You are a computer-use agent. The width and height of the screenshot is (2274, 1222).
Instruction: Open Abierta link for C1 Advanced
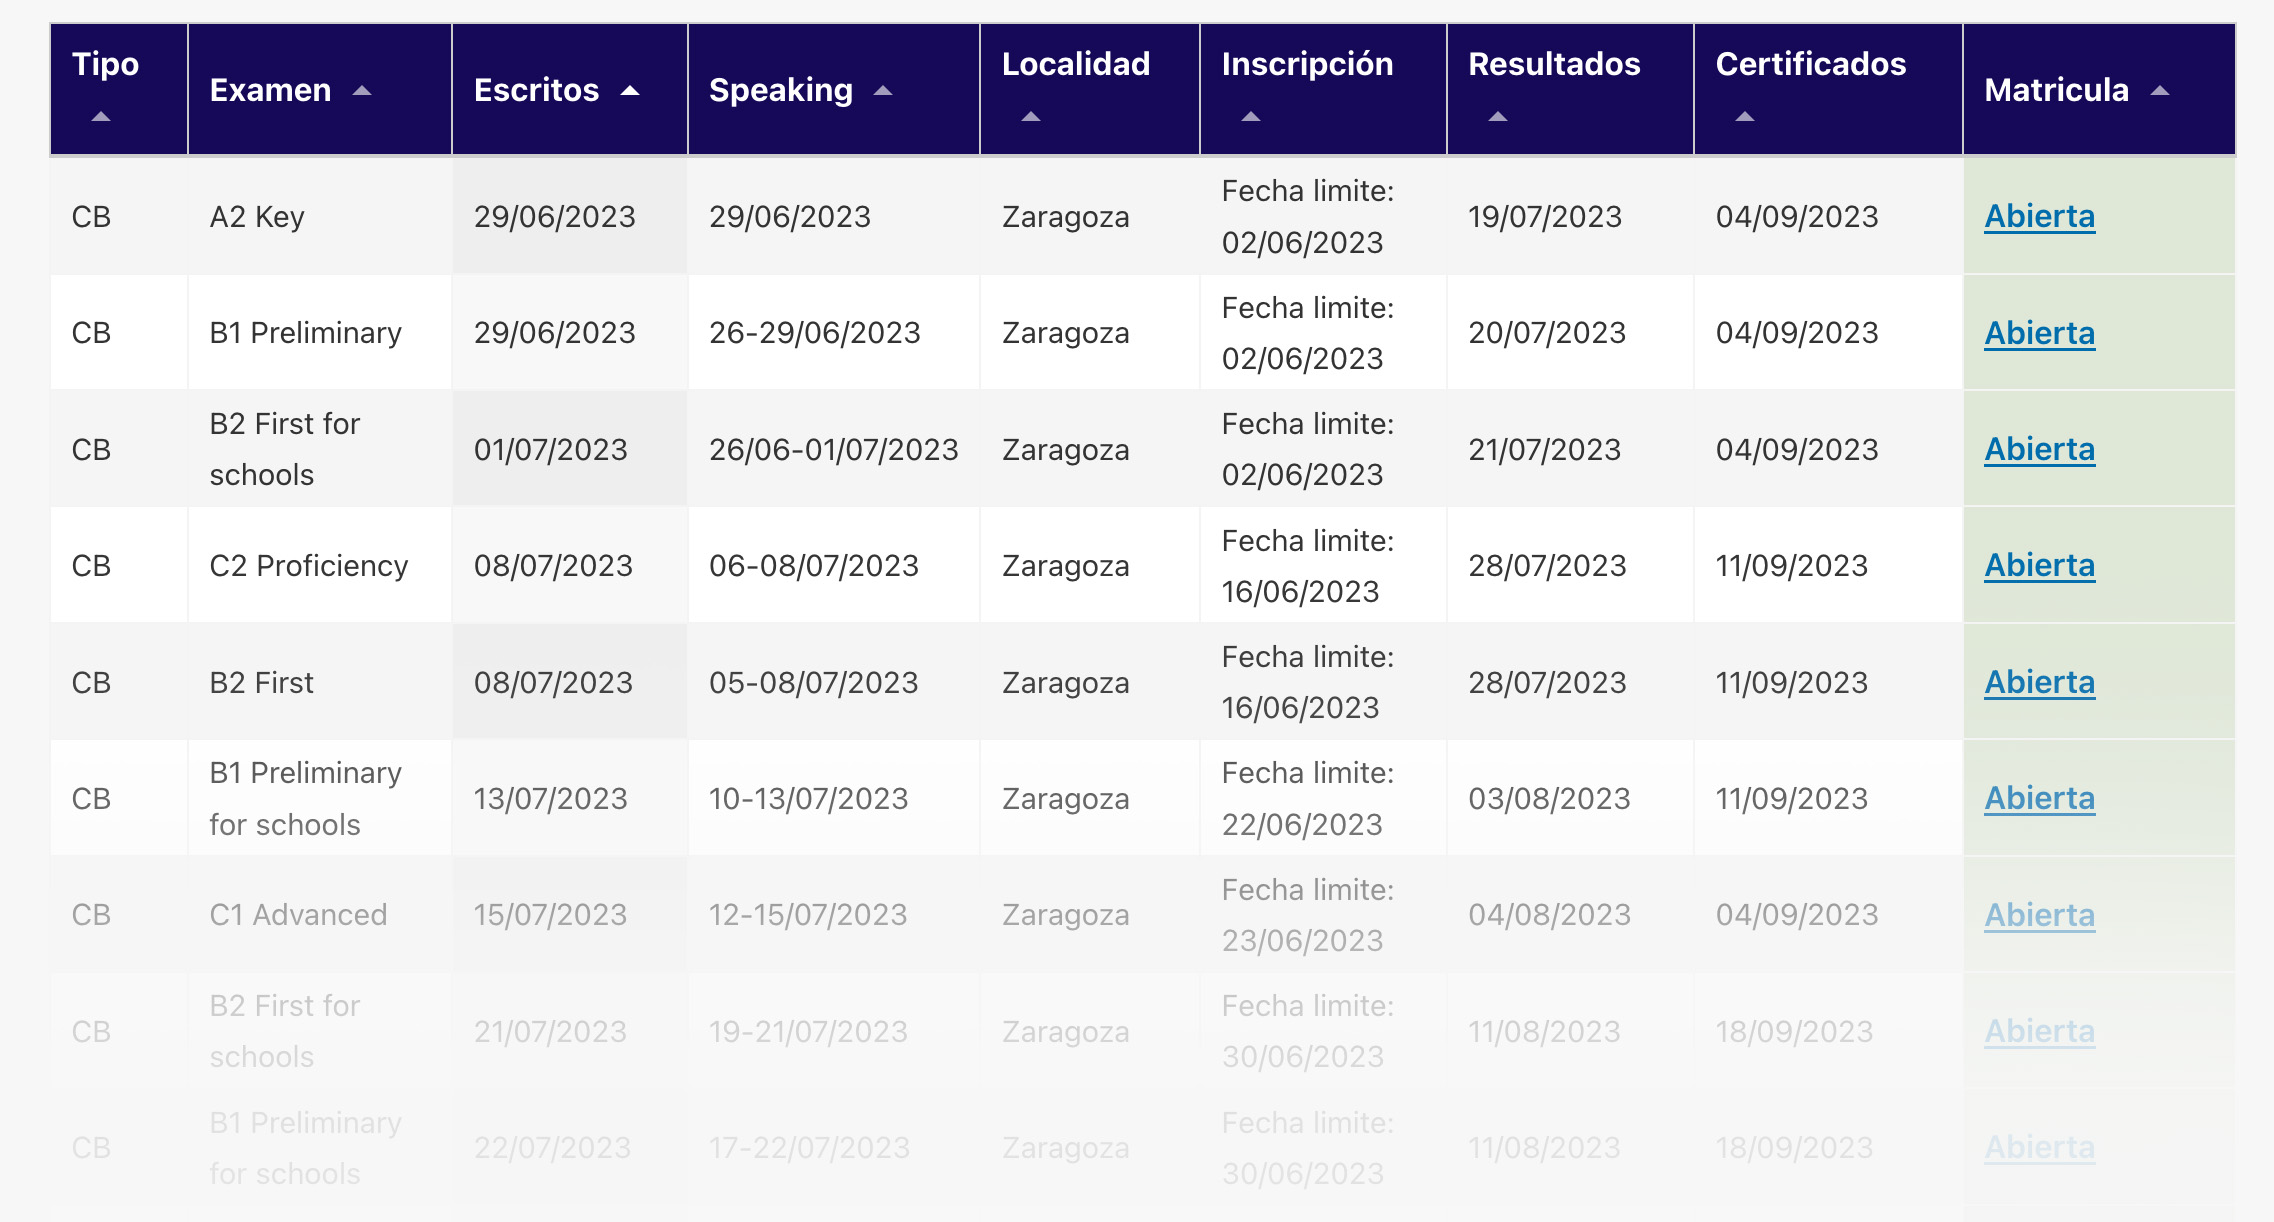(x=2039, y=915)
